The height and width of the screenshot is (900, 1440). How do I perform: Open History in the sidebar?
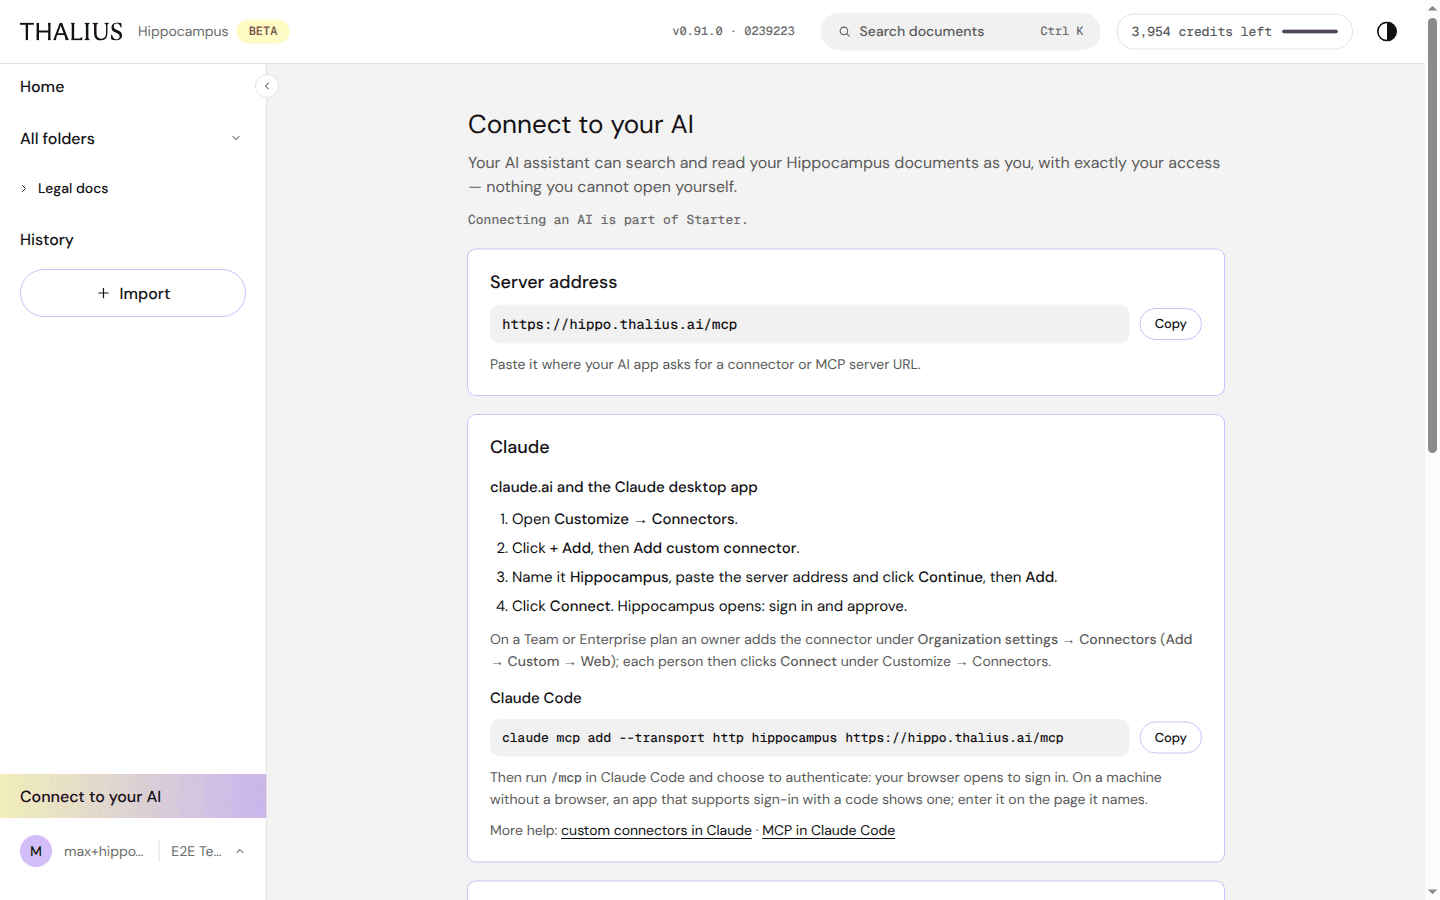coord(47,240)
